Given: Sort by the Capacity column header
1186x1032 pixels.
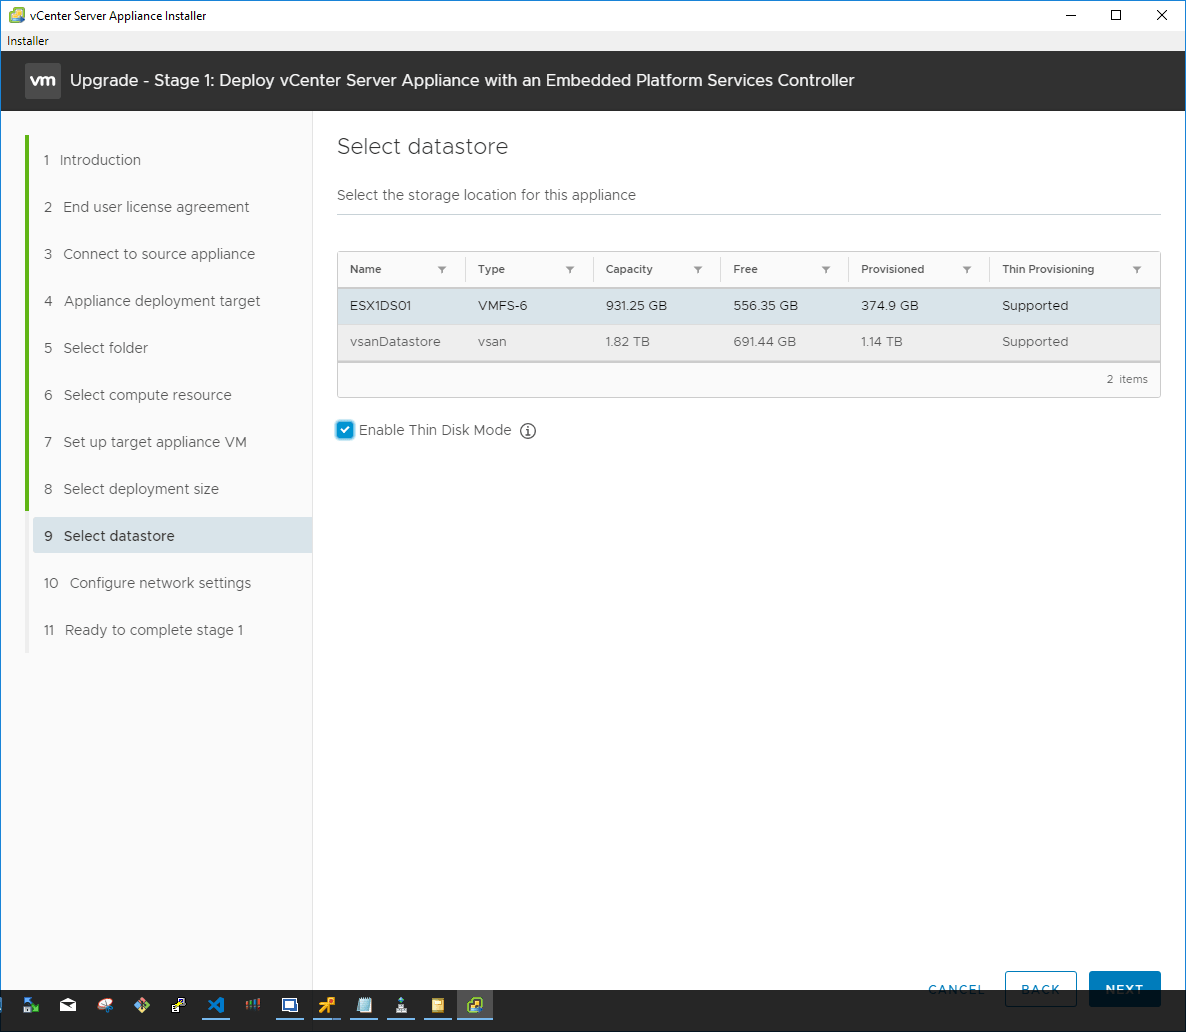Looking at the screenshot, I should coord(629,269).
